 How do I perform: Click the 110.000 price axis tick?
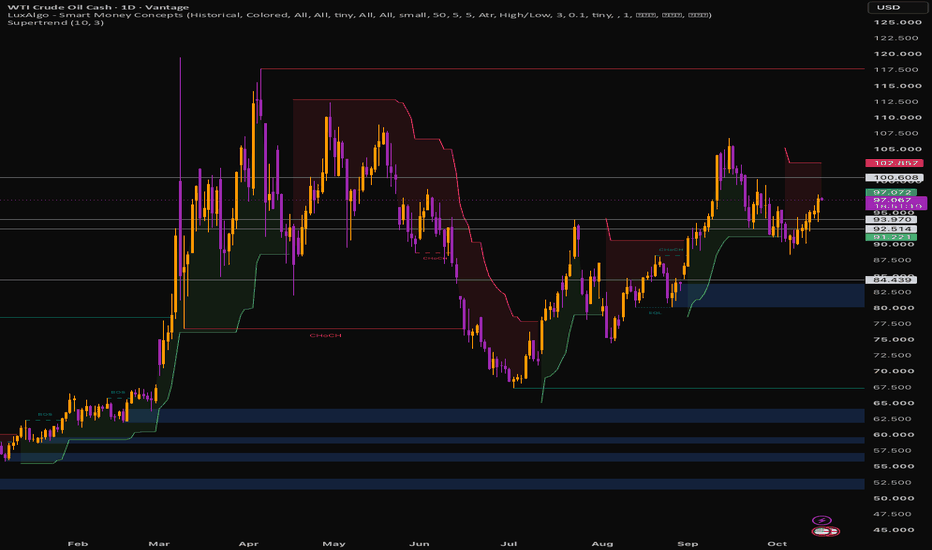pos(897,118)
